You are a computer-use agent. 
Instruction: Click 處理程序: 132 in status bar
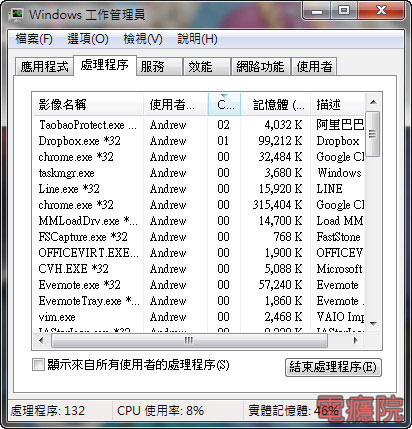pyautogui.click(x=48, y=410)
